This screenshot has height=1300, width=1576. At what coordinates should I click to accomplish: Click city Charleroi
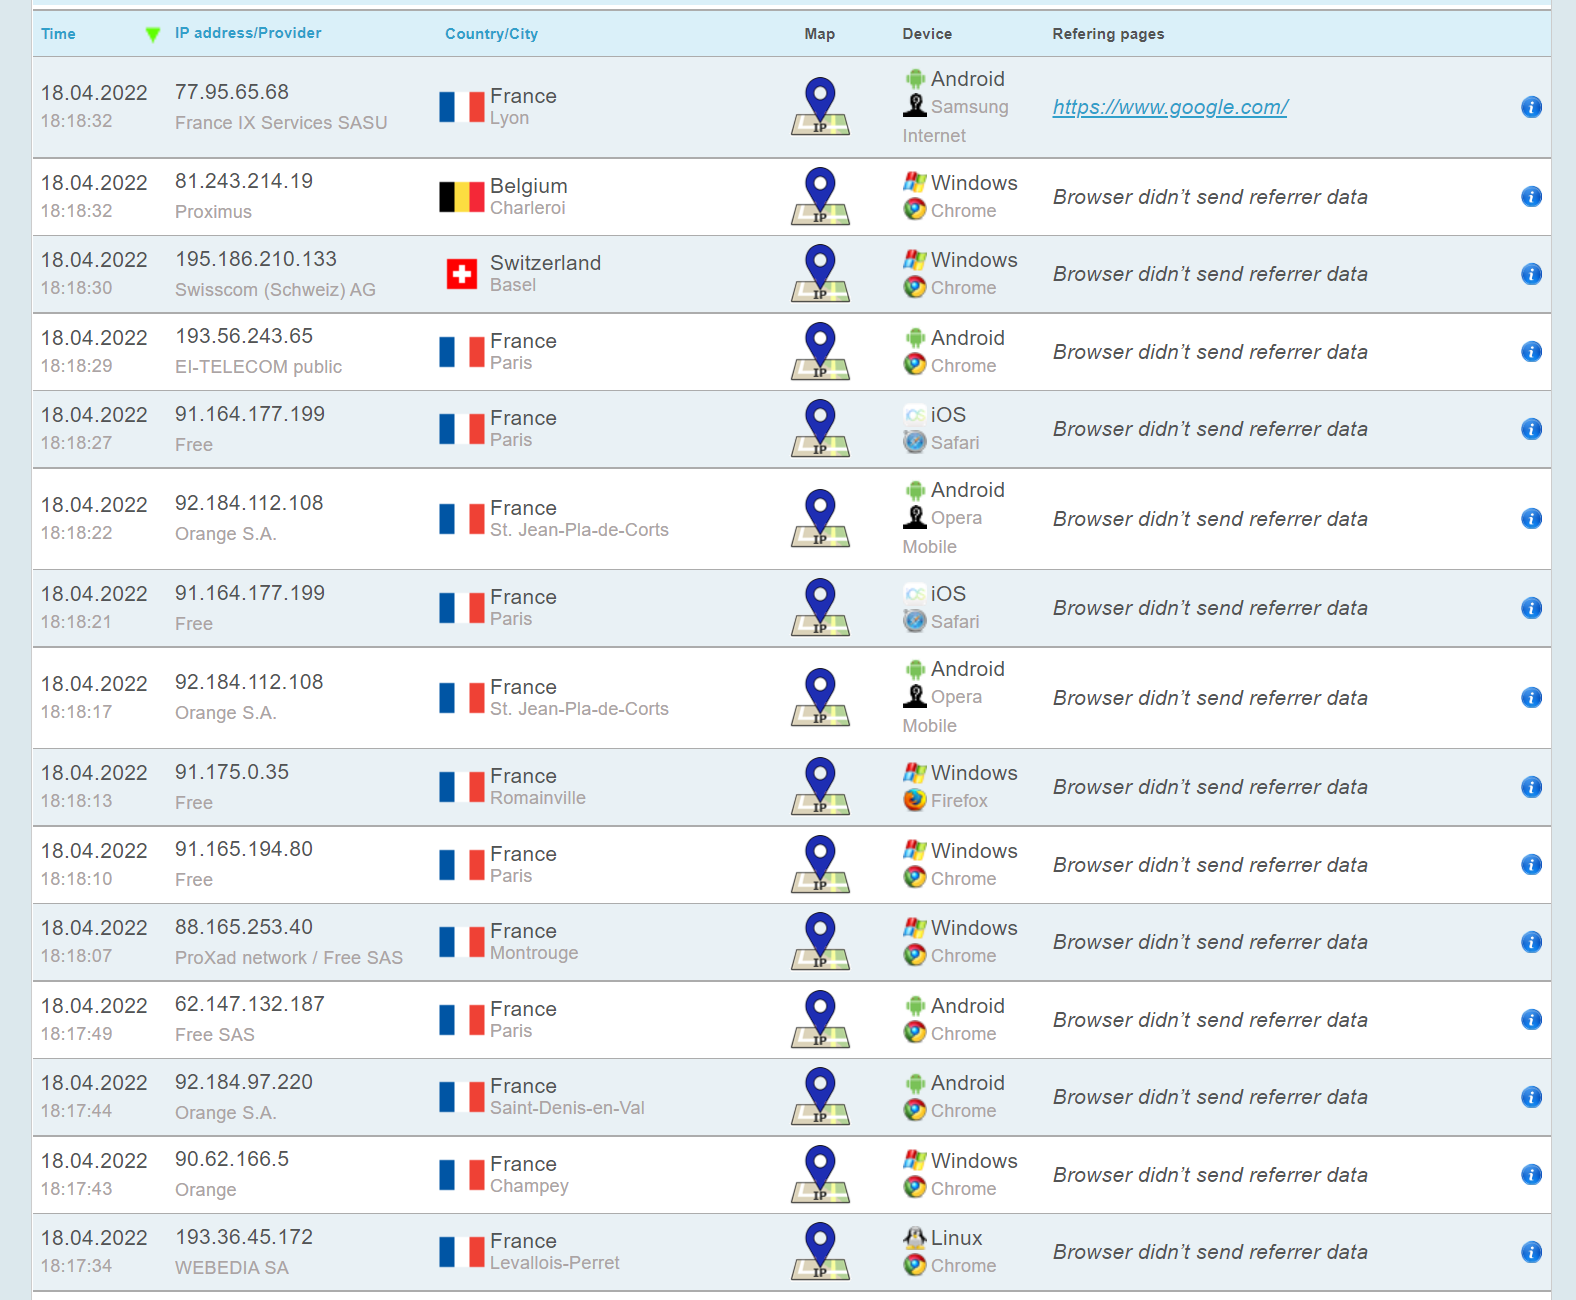pos(528,208)
